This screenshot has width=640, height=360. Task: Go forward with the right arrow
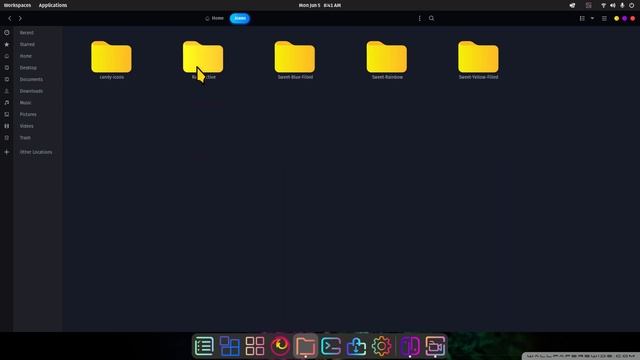click(x=20, y=18)
